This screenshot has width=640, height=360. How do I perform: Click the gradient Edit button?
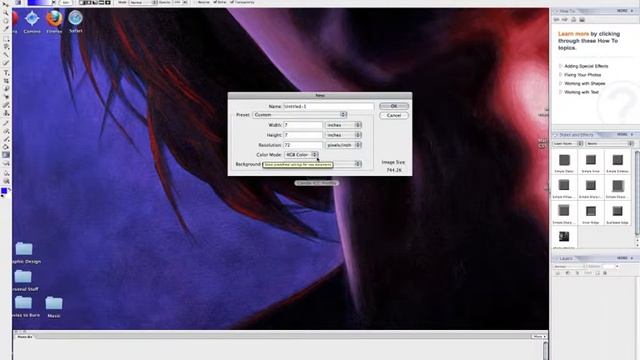(x=66, y=2)
